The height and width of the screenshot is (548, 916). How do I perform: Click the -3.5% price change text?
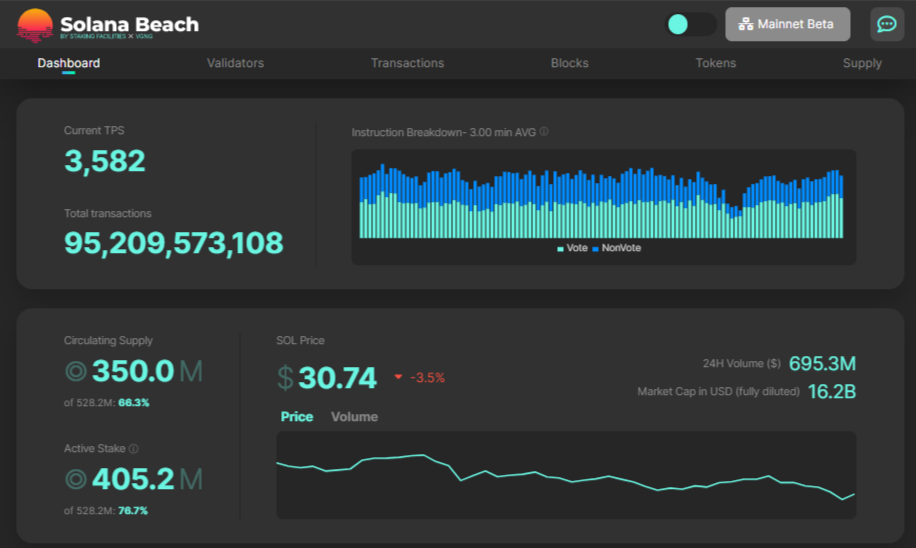(x=428, y=378)
